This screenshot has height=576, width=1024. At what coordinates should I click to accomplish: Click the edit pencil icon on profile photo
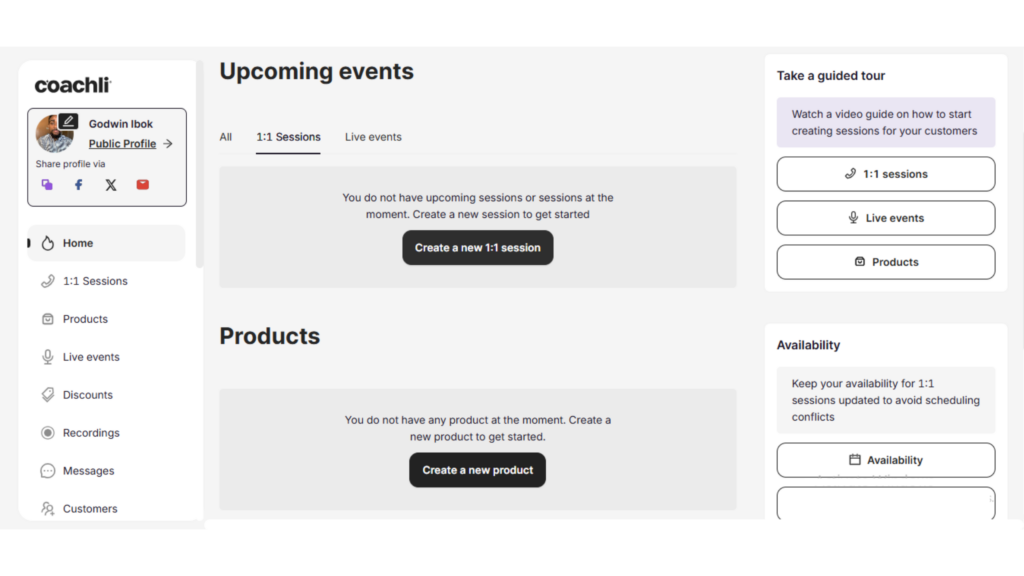[x=68, y=121]
